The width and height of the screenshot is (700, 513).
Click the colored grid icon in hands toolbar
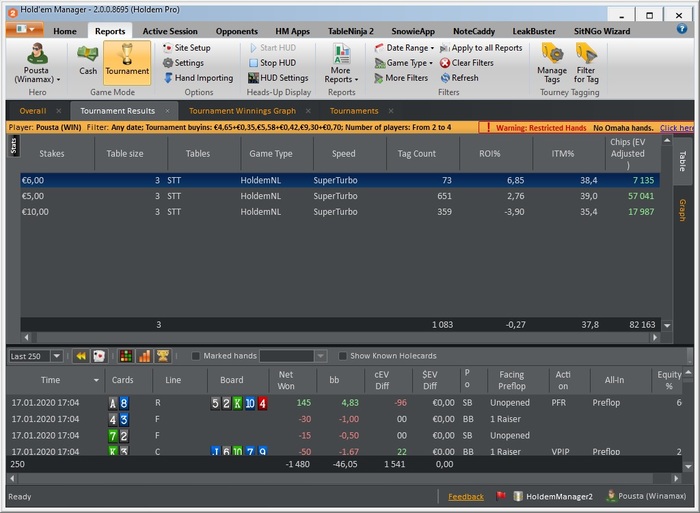[x=126, y=356]
